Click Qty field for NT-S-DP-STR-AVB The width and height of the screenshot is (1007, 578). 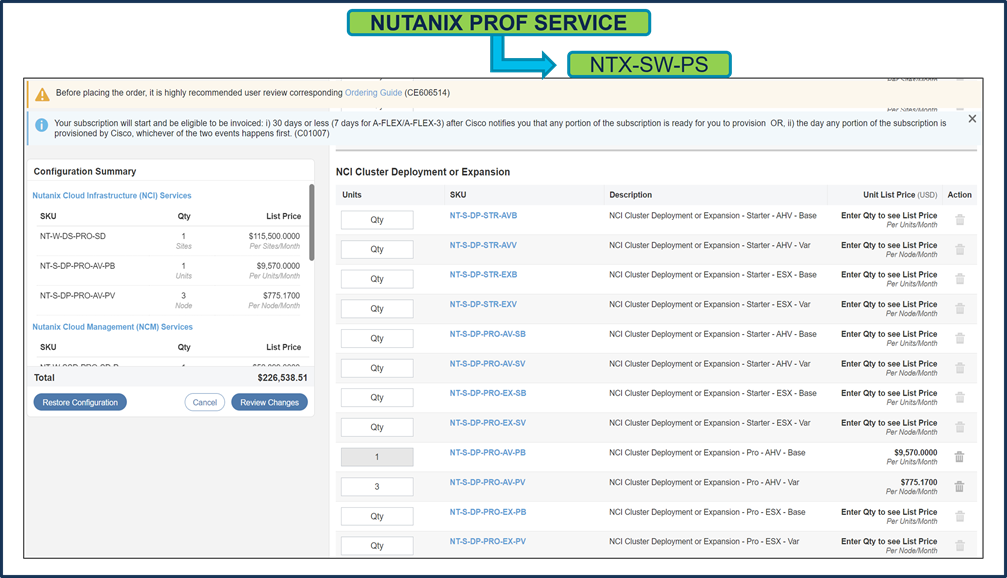377,220
